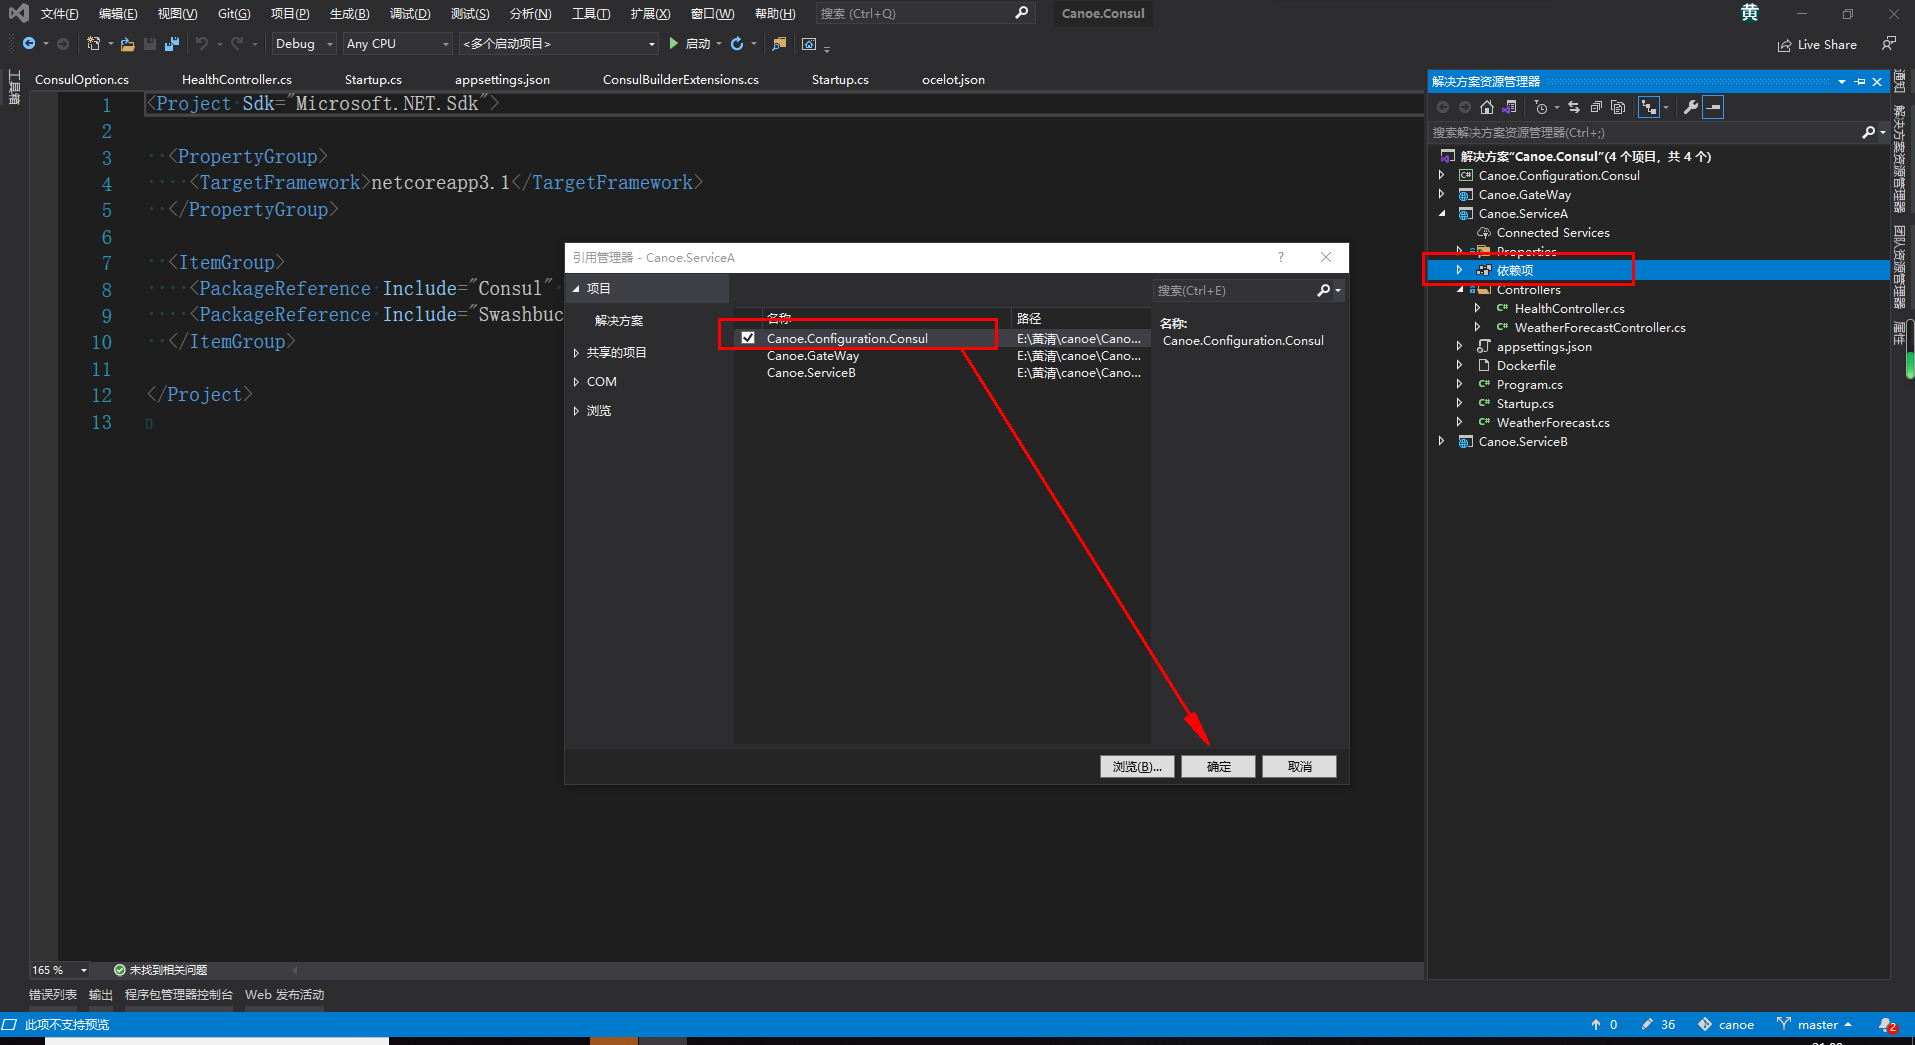Open Properties wrench icon in Solution Explorer
The image size is (1915, 1045).
[x=1690, y=107]
